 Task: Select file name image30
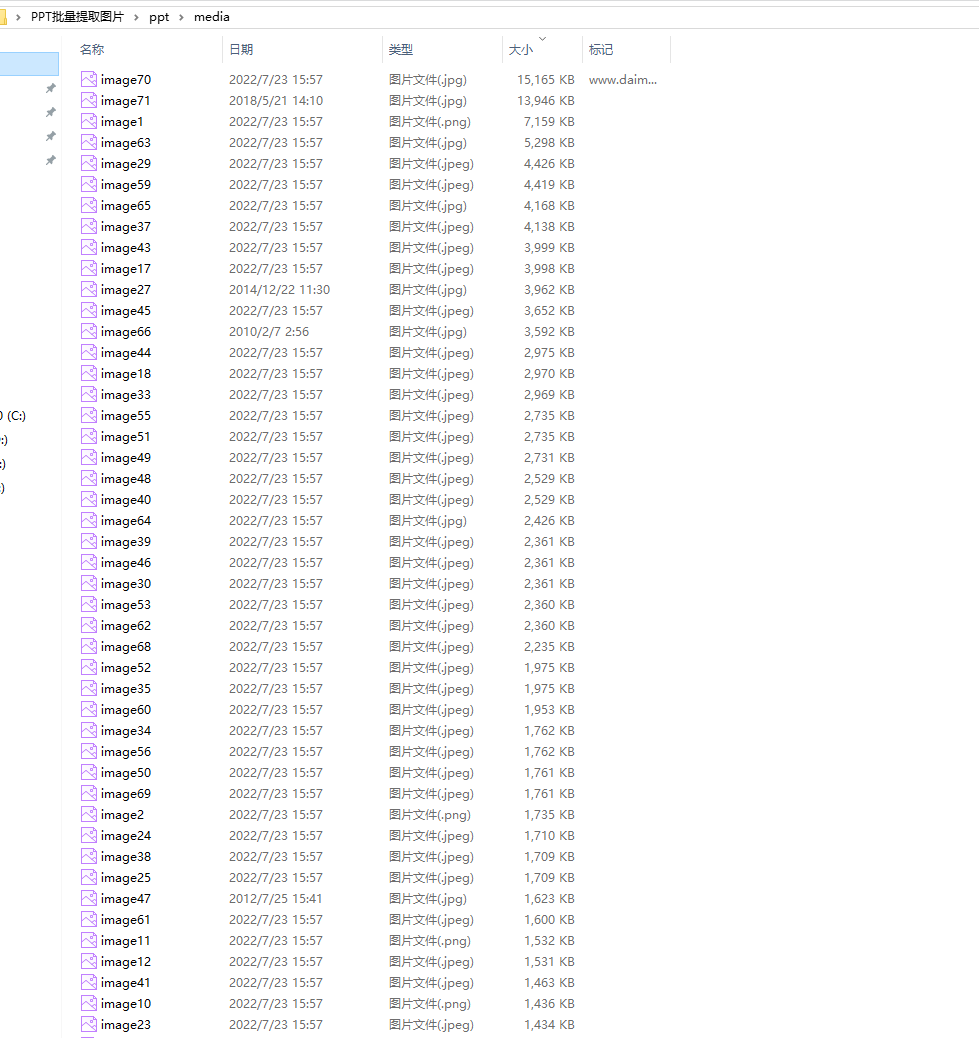point(126,584)
